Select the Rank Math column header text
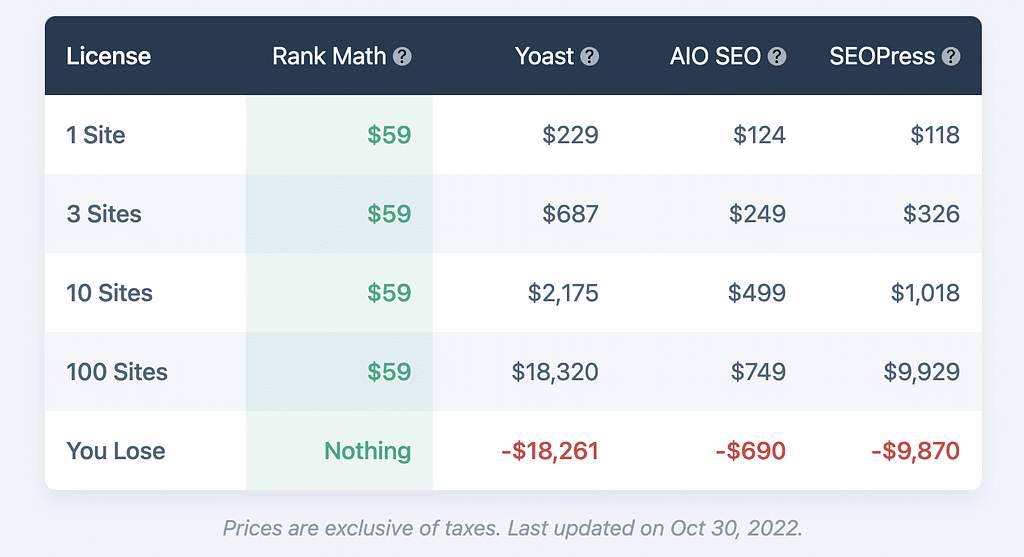Image resolution: width=1024 pixels, height=557 pixels. (329, 56)
